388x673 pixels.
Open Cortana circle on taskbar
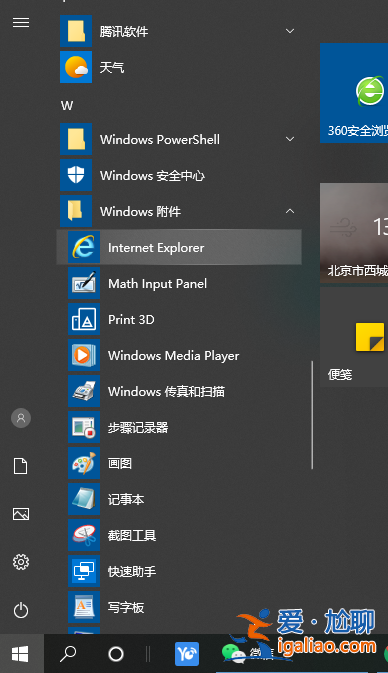pyautogui.click(x=115, y=654)
